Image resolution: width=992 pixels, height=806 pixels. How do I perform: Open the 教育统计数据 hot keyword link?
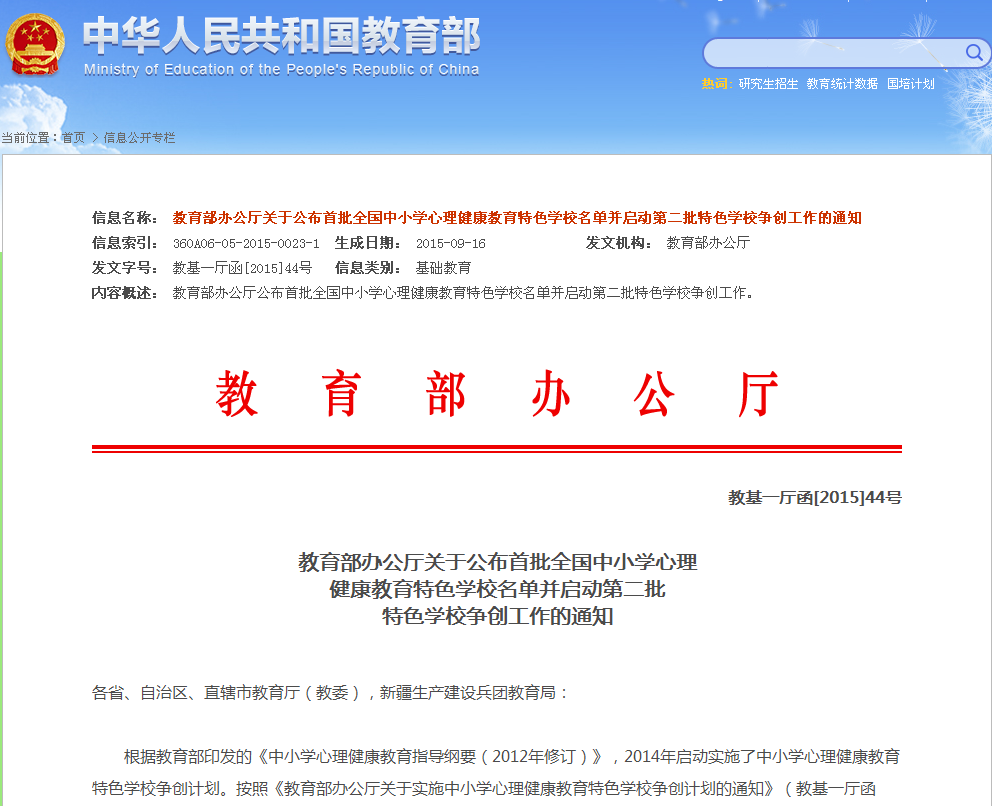pos(842,84)
